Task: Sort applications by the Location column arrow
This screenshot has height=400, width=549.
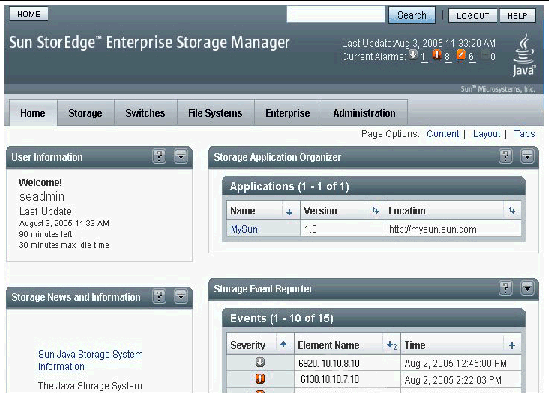Action: click(512, 211)
